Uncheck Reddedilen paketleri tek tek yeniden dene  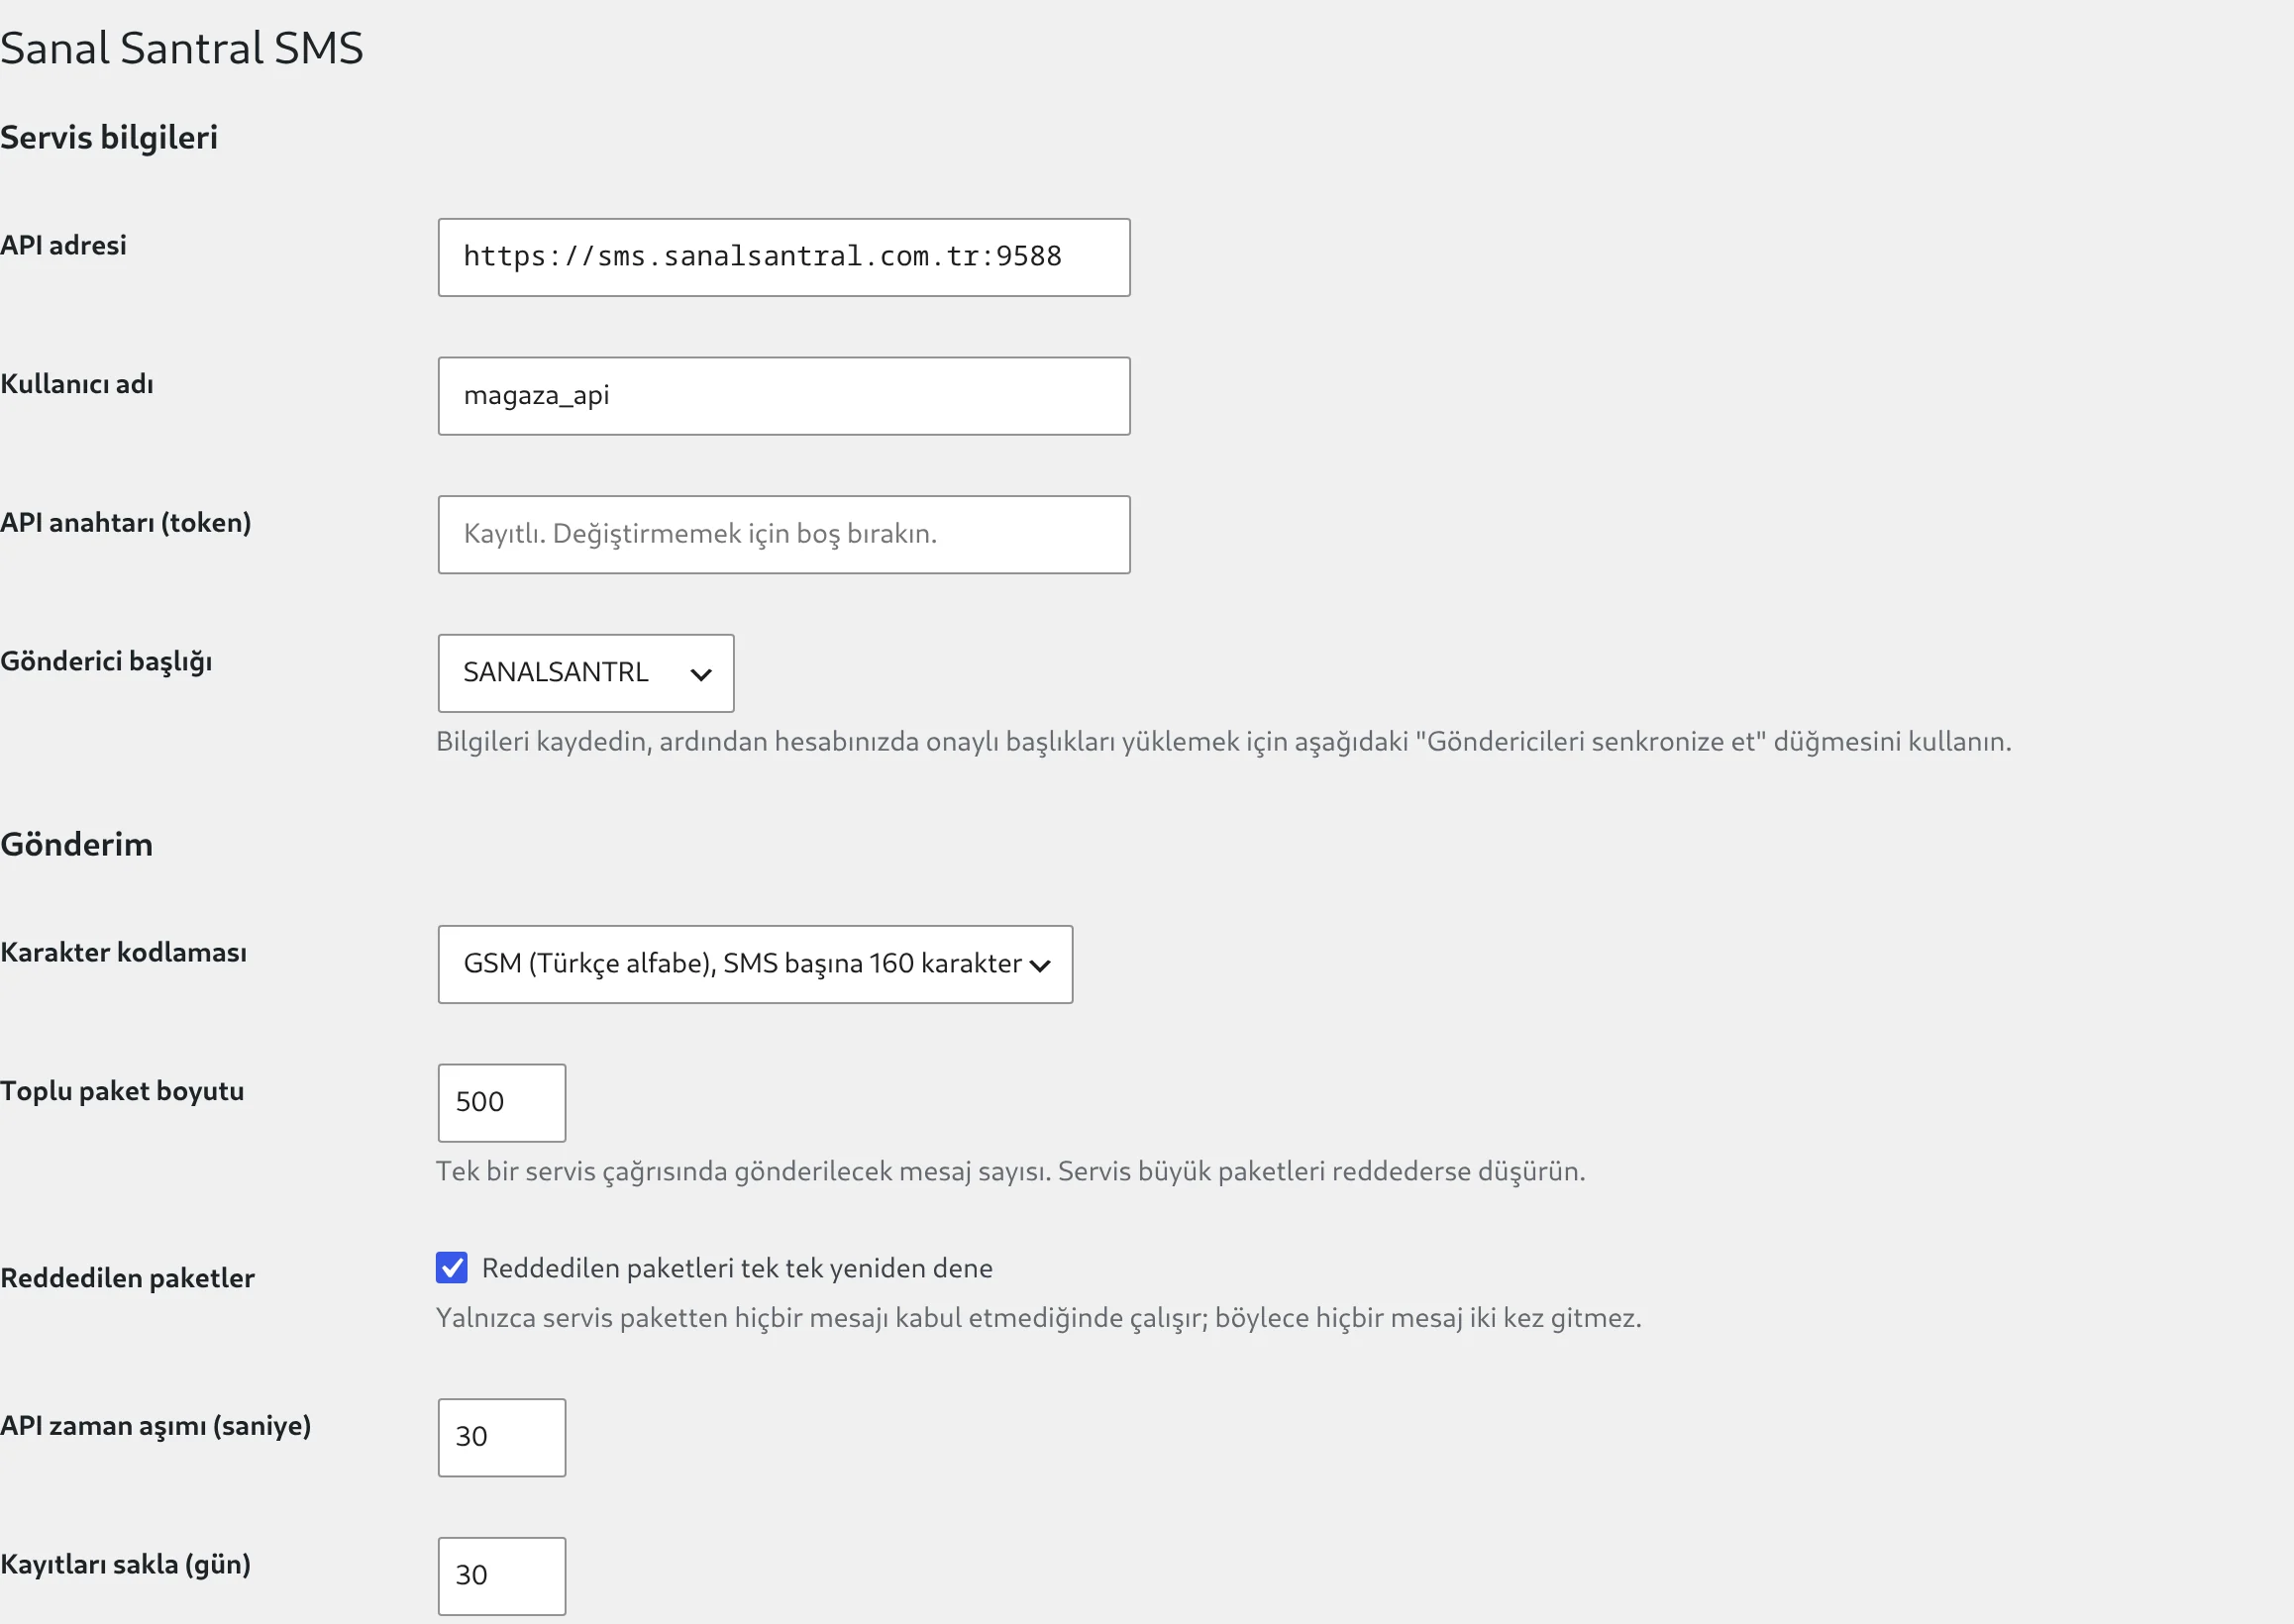[x=452, y=1267]
